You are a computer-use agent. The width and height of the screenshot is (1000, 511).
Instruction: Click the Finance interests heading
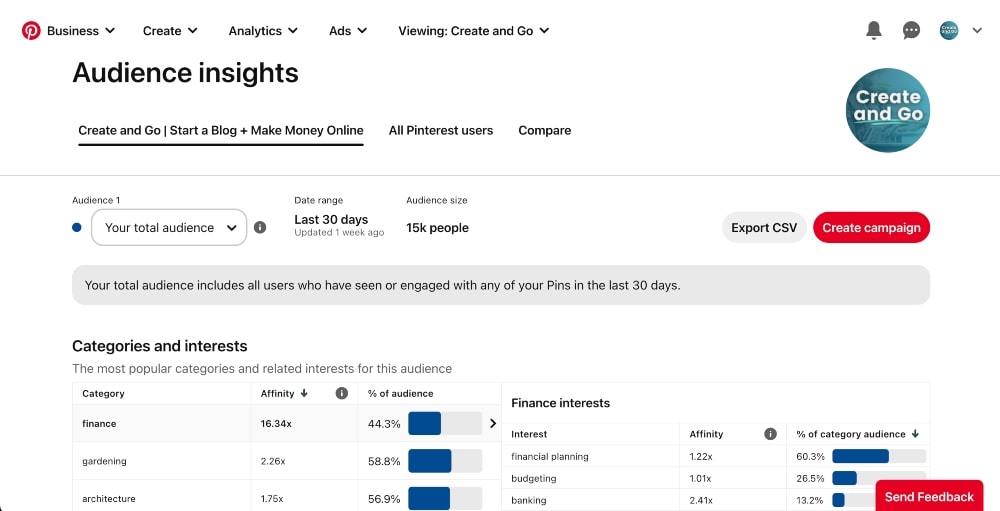click(561, 403)
